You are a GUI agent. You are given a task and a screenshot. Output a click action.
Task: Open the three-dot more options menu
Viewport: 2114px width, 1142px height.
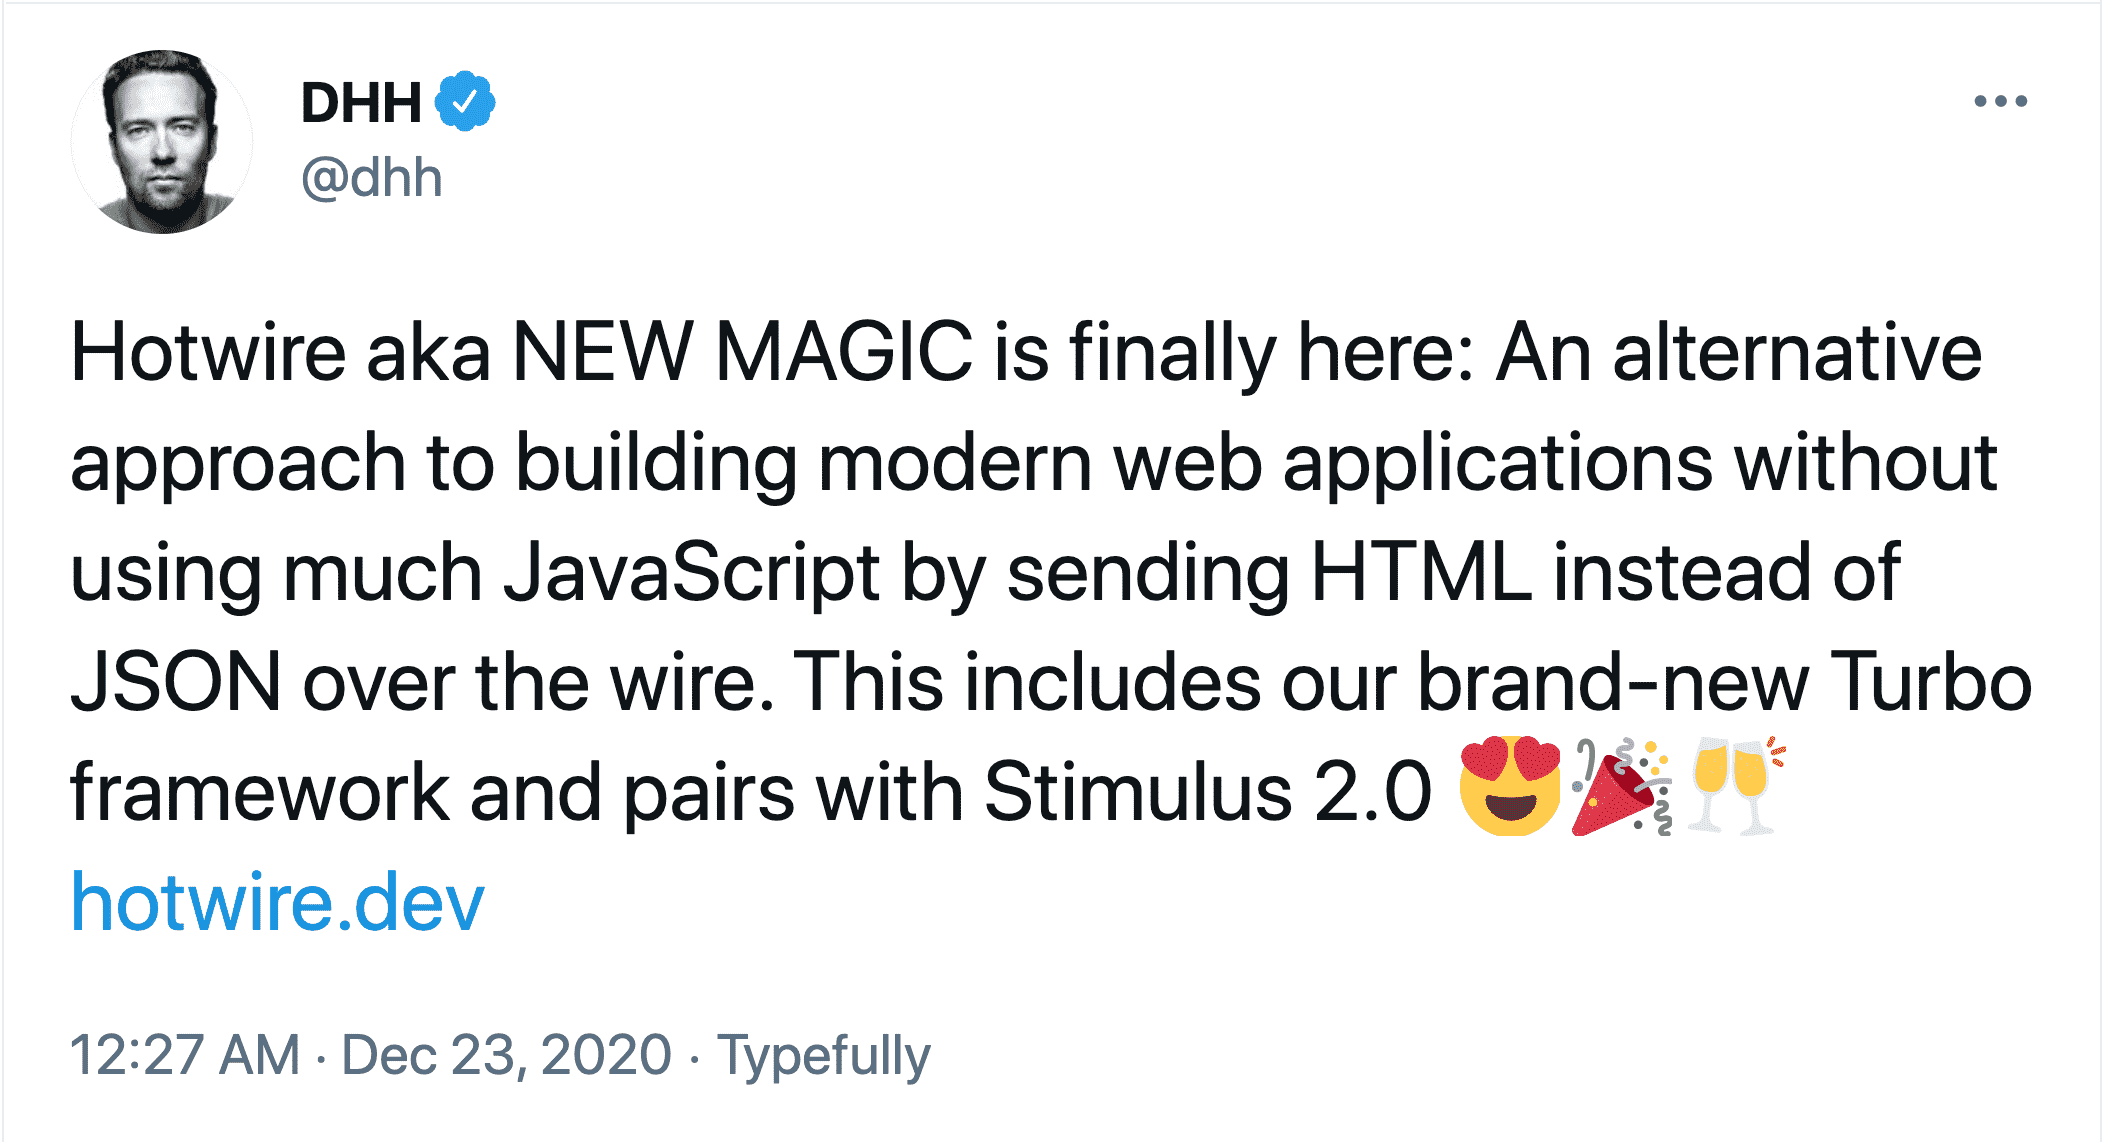(2000, 101)
